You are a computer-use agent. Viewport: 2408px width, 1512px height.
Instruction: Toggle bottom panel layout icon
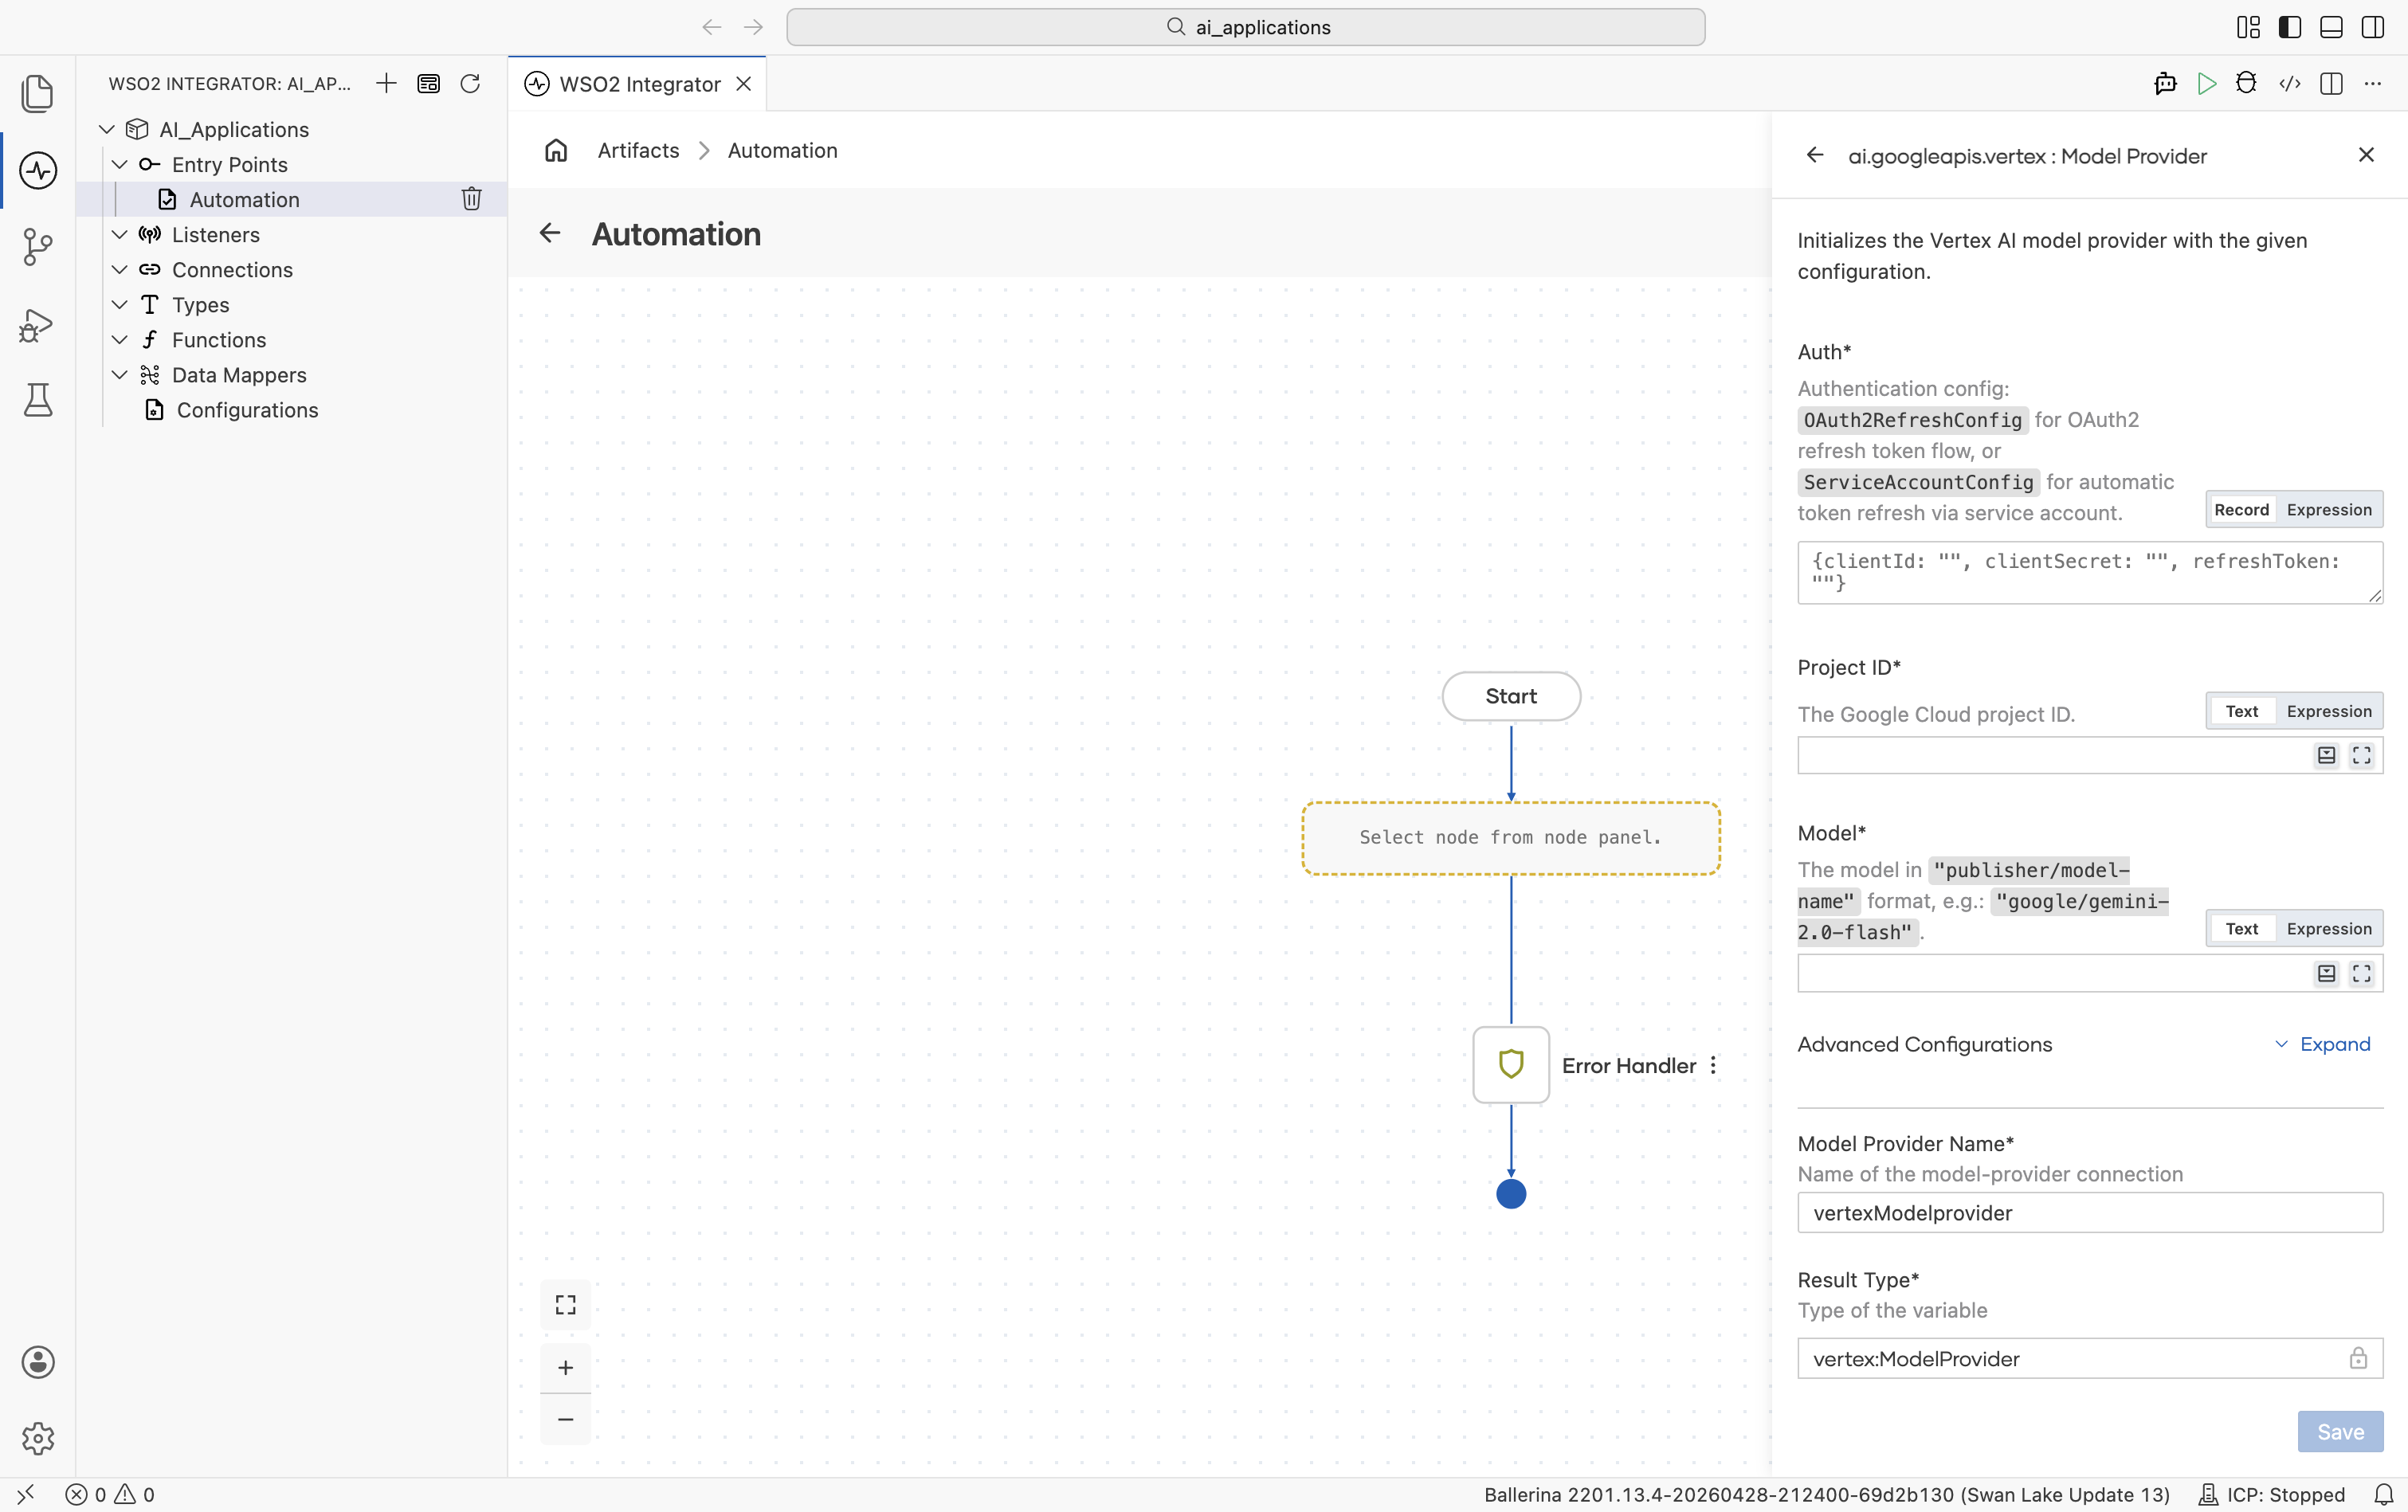(x=2331, y=27)
